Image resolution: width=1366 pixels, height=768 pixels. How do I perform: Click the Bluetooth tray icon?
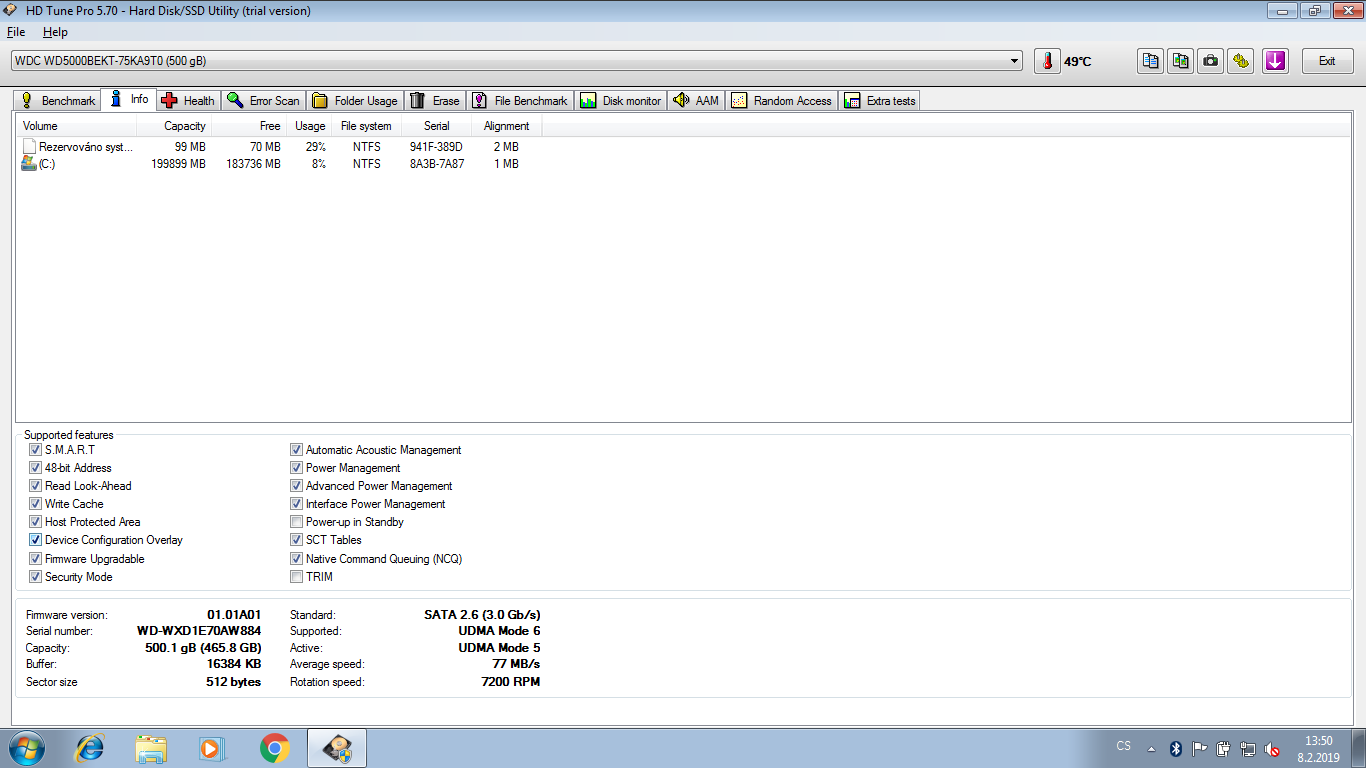[1176, 748]
